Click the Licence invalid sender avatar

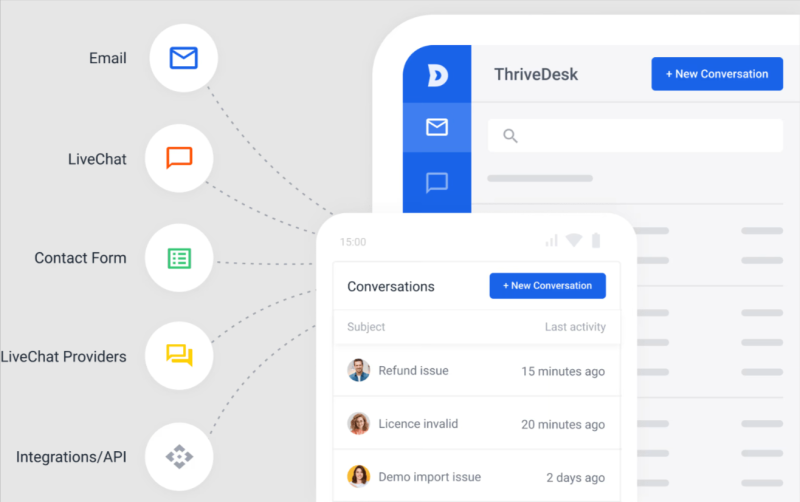(x=359, y=423)
